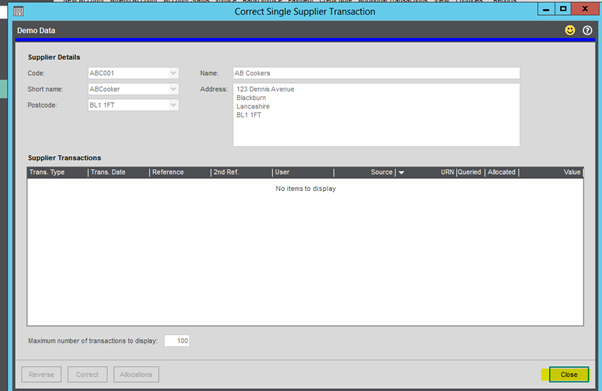
Task: Click the Supplier Transactions heading
Action: tap(64, 158)
